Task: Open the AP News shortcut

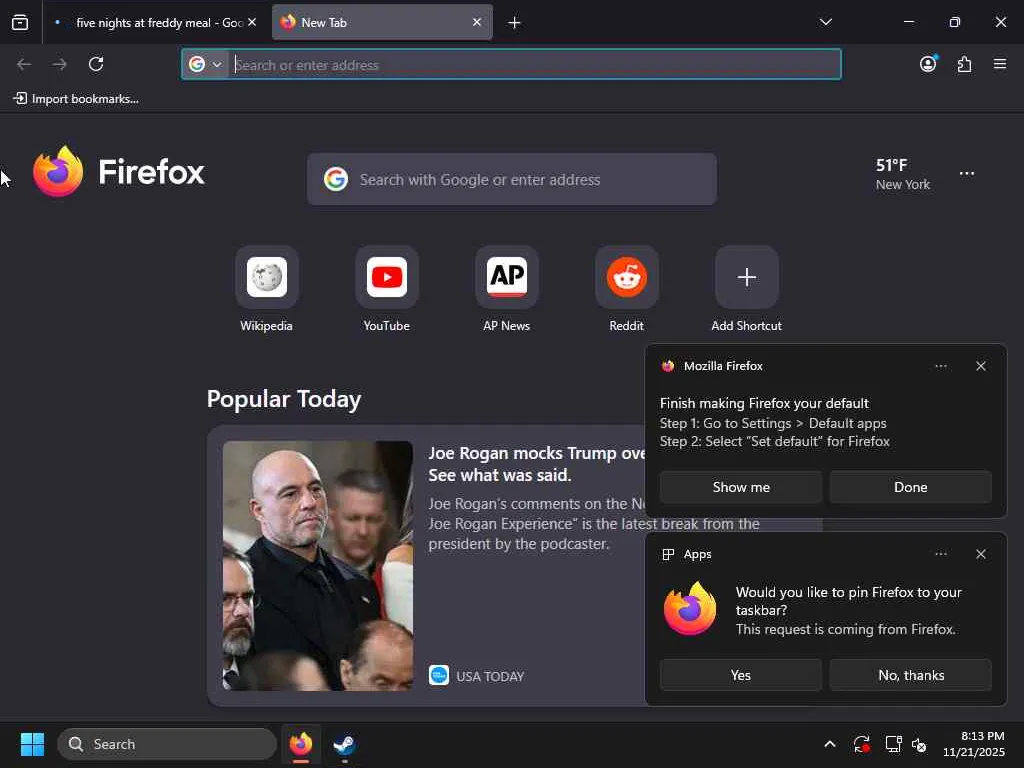Action: pos(507,289)
